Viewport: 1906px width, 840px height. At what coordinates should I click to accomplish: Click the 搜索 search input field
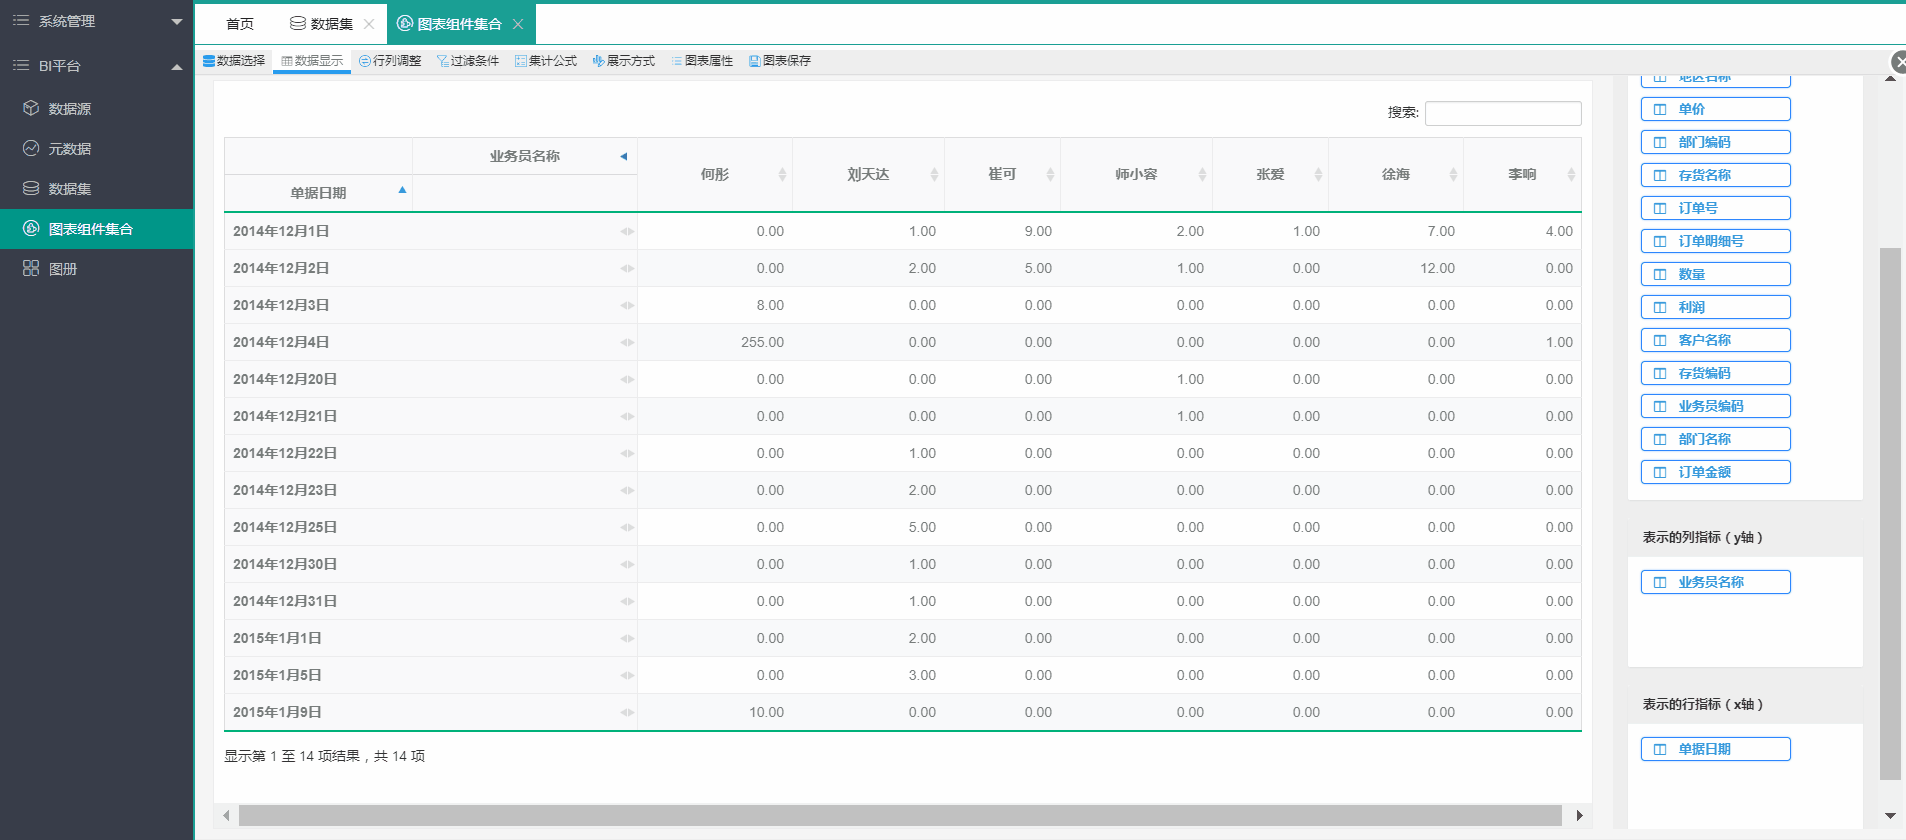pos(1502,113)
